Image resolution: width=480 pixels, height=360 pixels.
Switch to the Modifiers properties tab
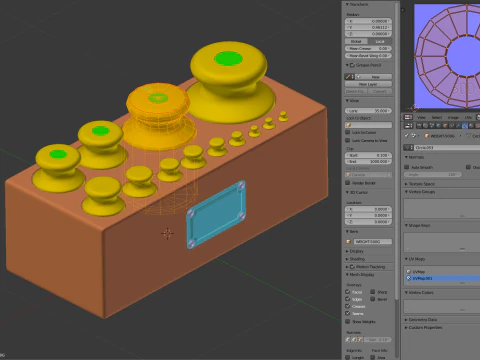pos(458,126)
